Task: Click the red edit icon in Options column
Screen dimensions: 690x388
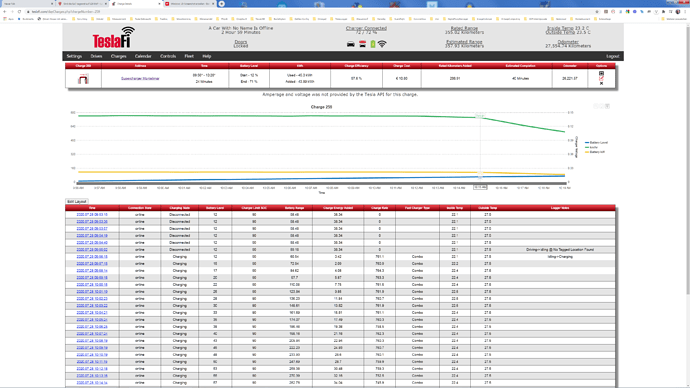Action: click(x=602, y=78)
